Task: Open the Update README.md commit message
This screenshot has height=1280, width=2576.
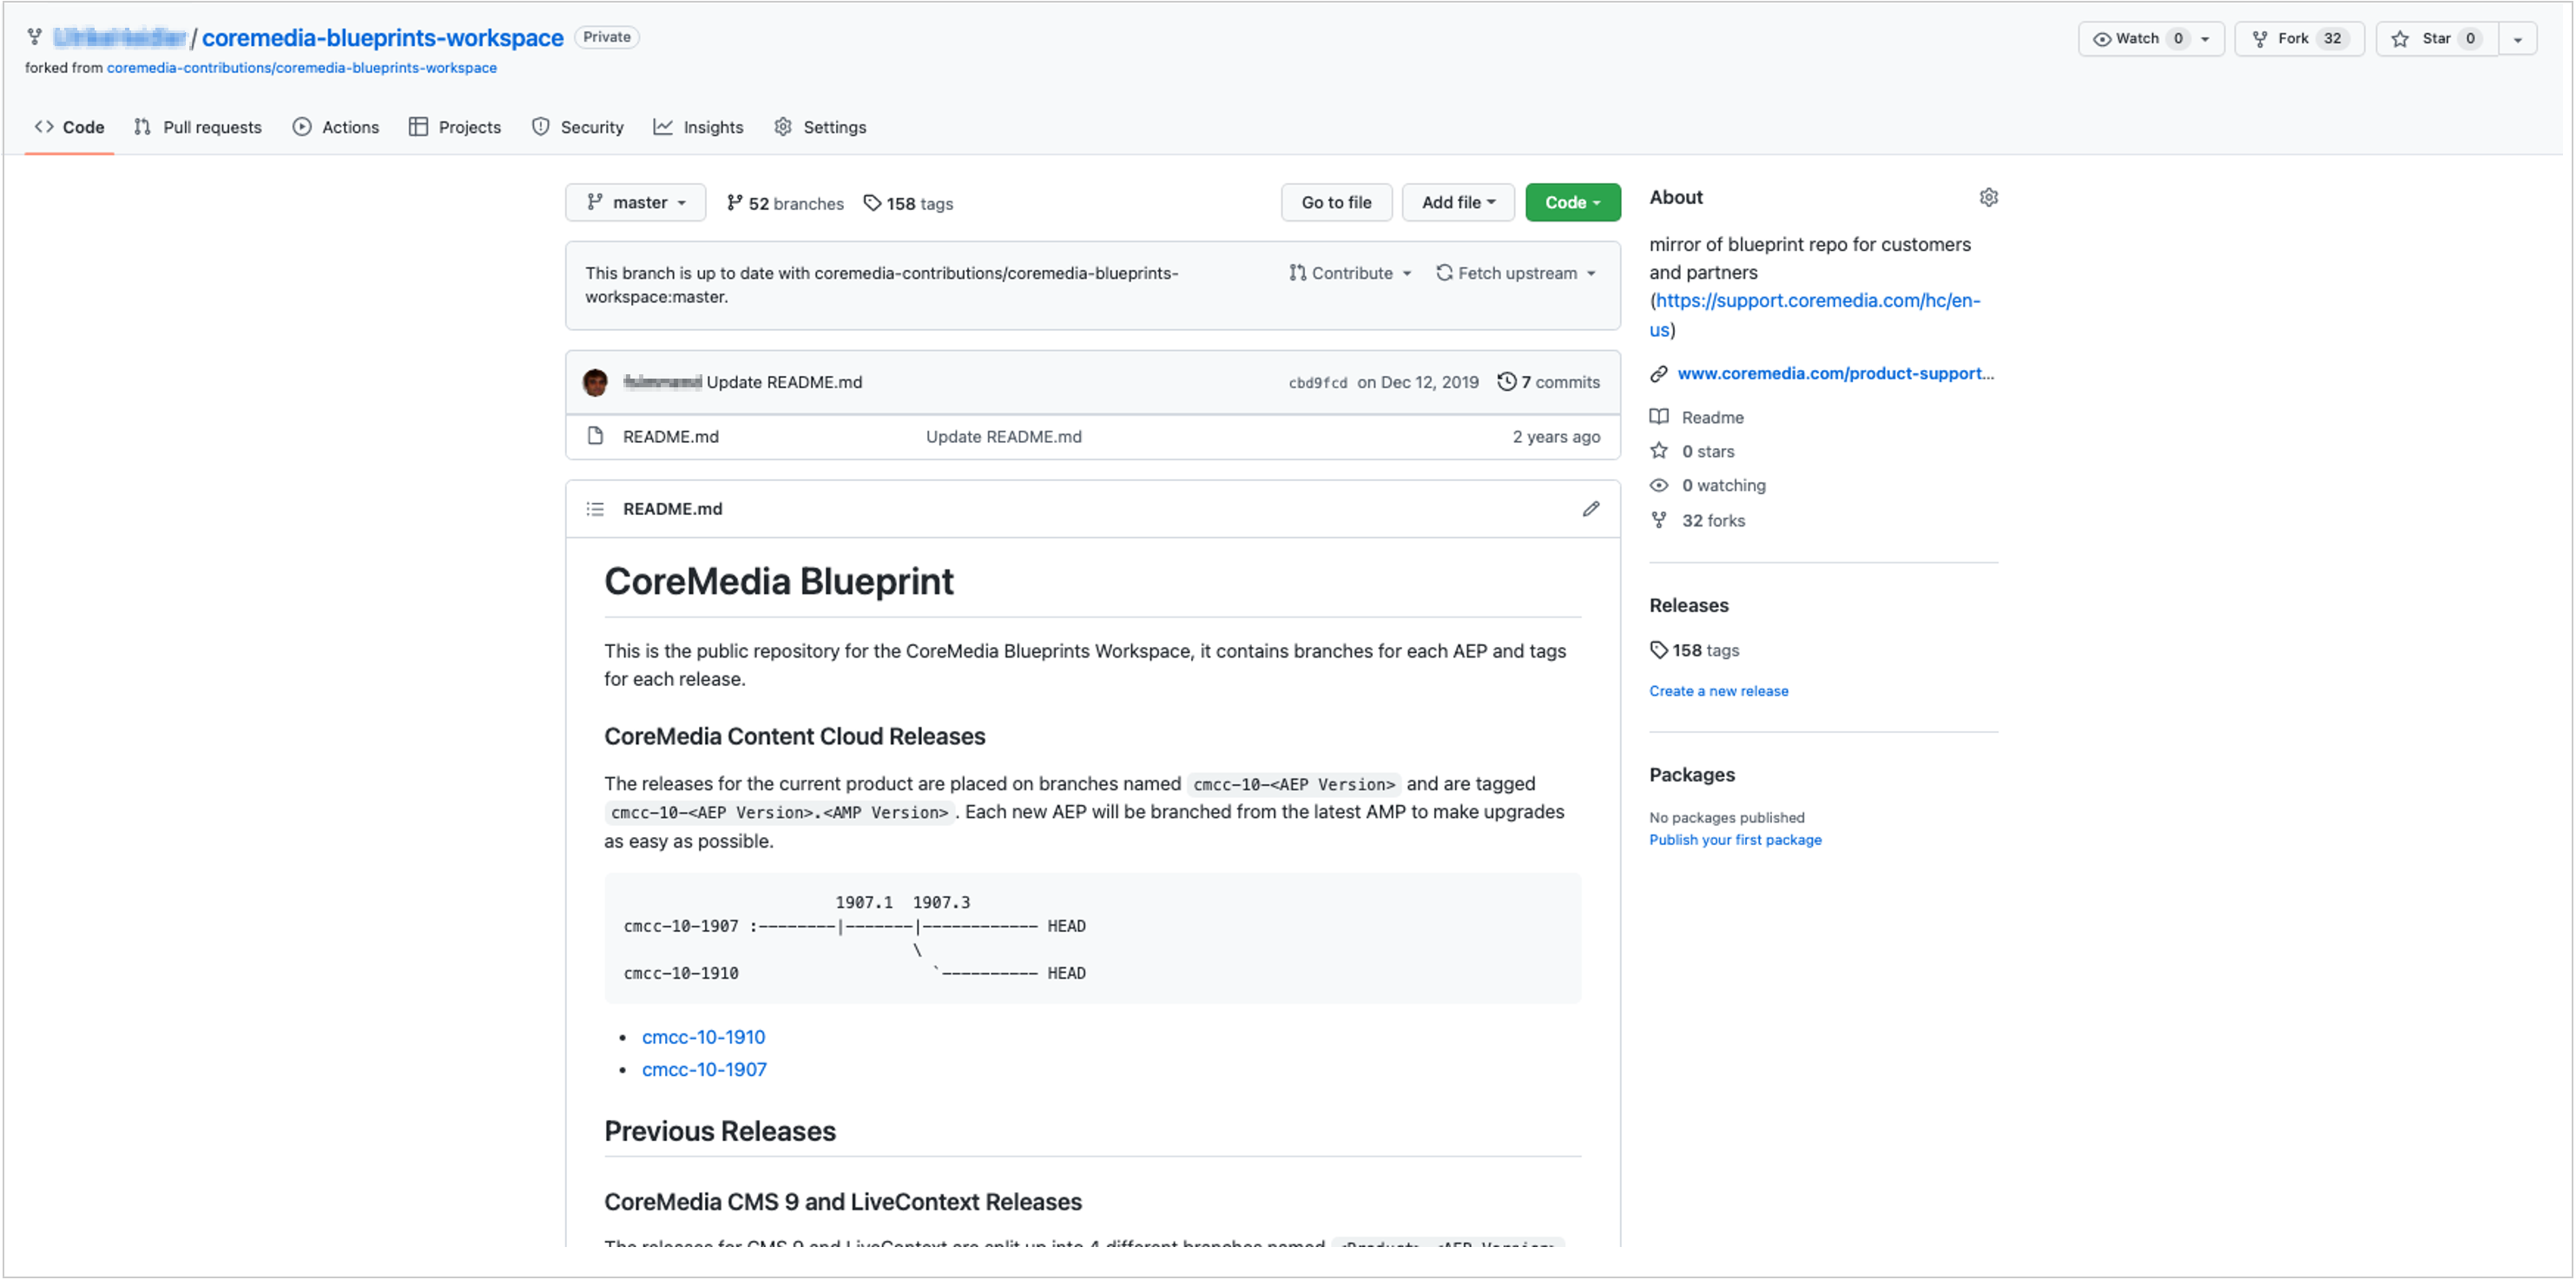Action: [784, 382]
